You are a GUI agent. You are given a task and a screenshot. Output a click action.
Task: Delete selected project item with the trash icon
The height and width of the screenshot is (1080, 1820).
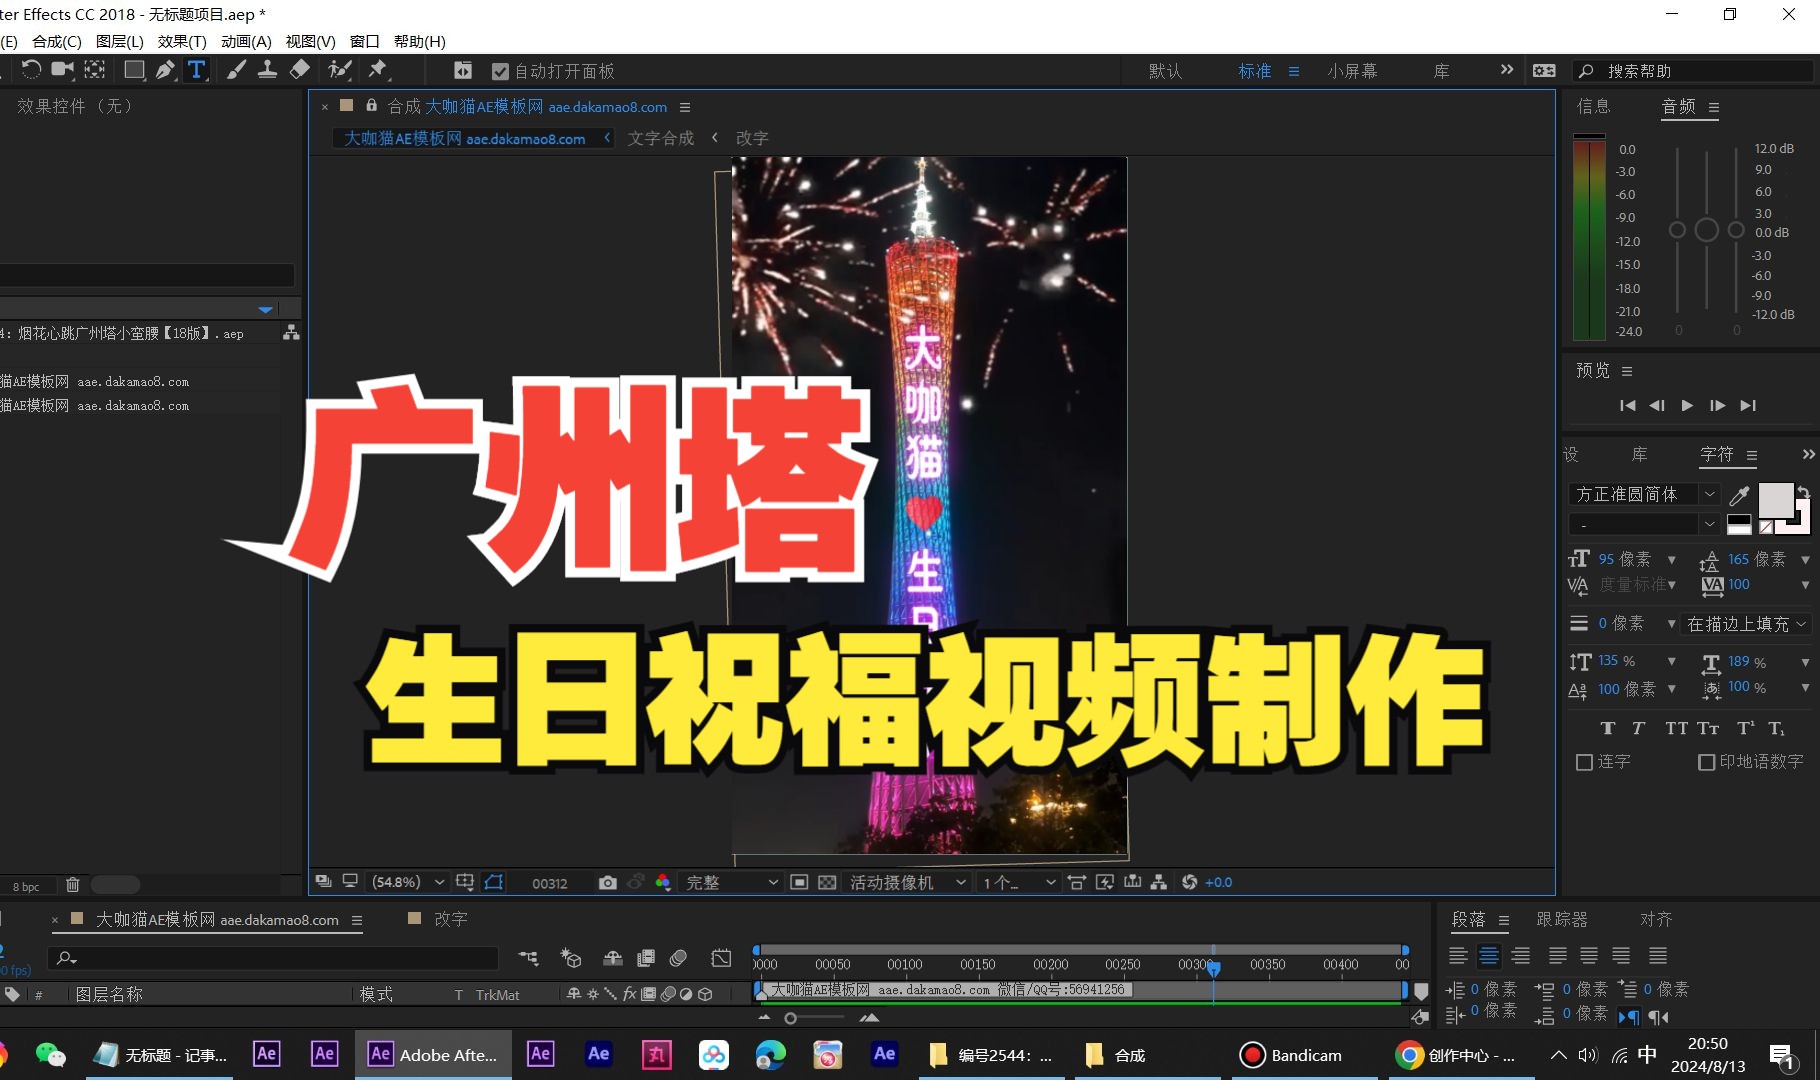coord(72,885)
